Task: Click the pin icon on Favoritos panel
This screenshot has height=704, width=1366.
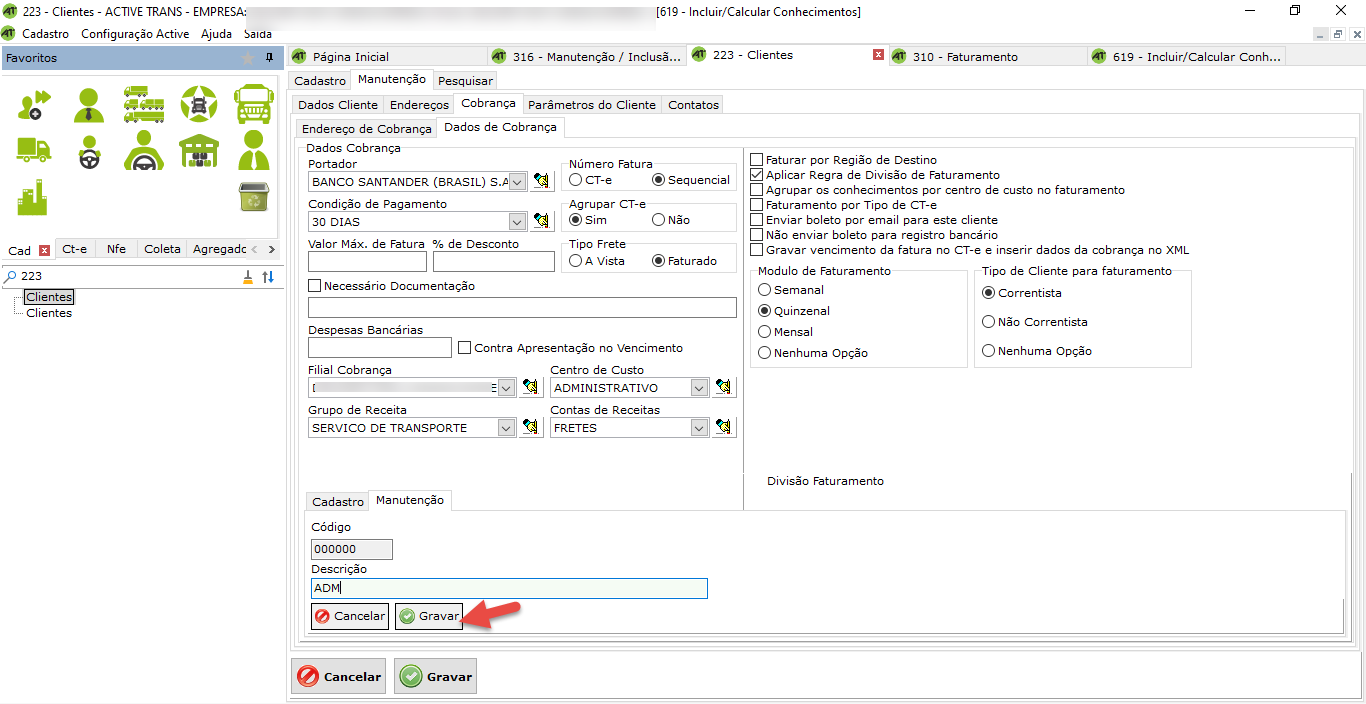Action: pyautogui.click(x=269, y=58)
